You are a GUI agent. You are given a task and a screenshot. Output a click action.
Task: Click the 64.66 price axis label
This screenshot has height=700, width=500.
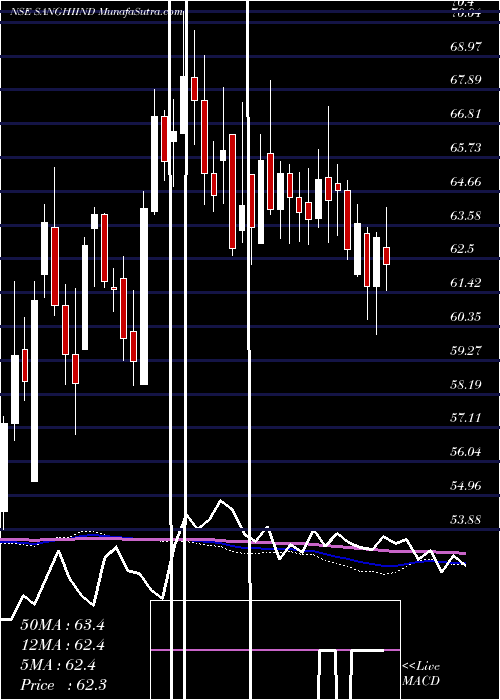(466, 182)
